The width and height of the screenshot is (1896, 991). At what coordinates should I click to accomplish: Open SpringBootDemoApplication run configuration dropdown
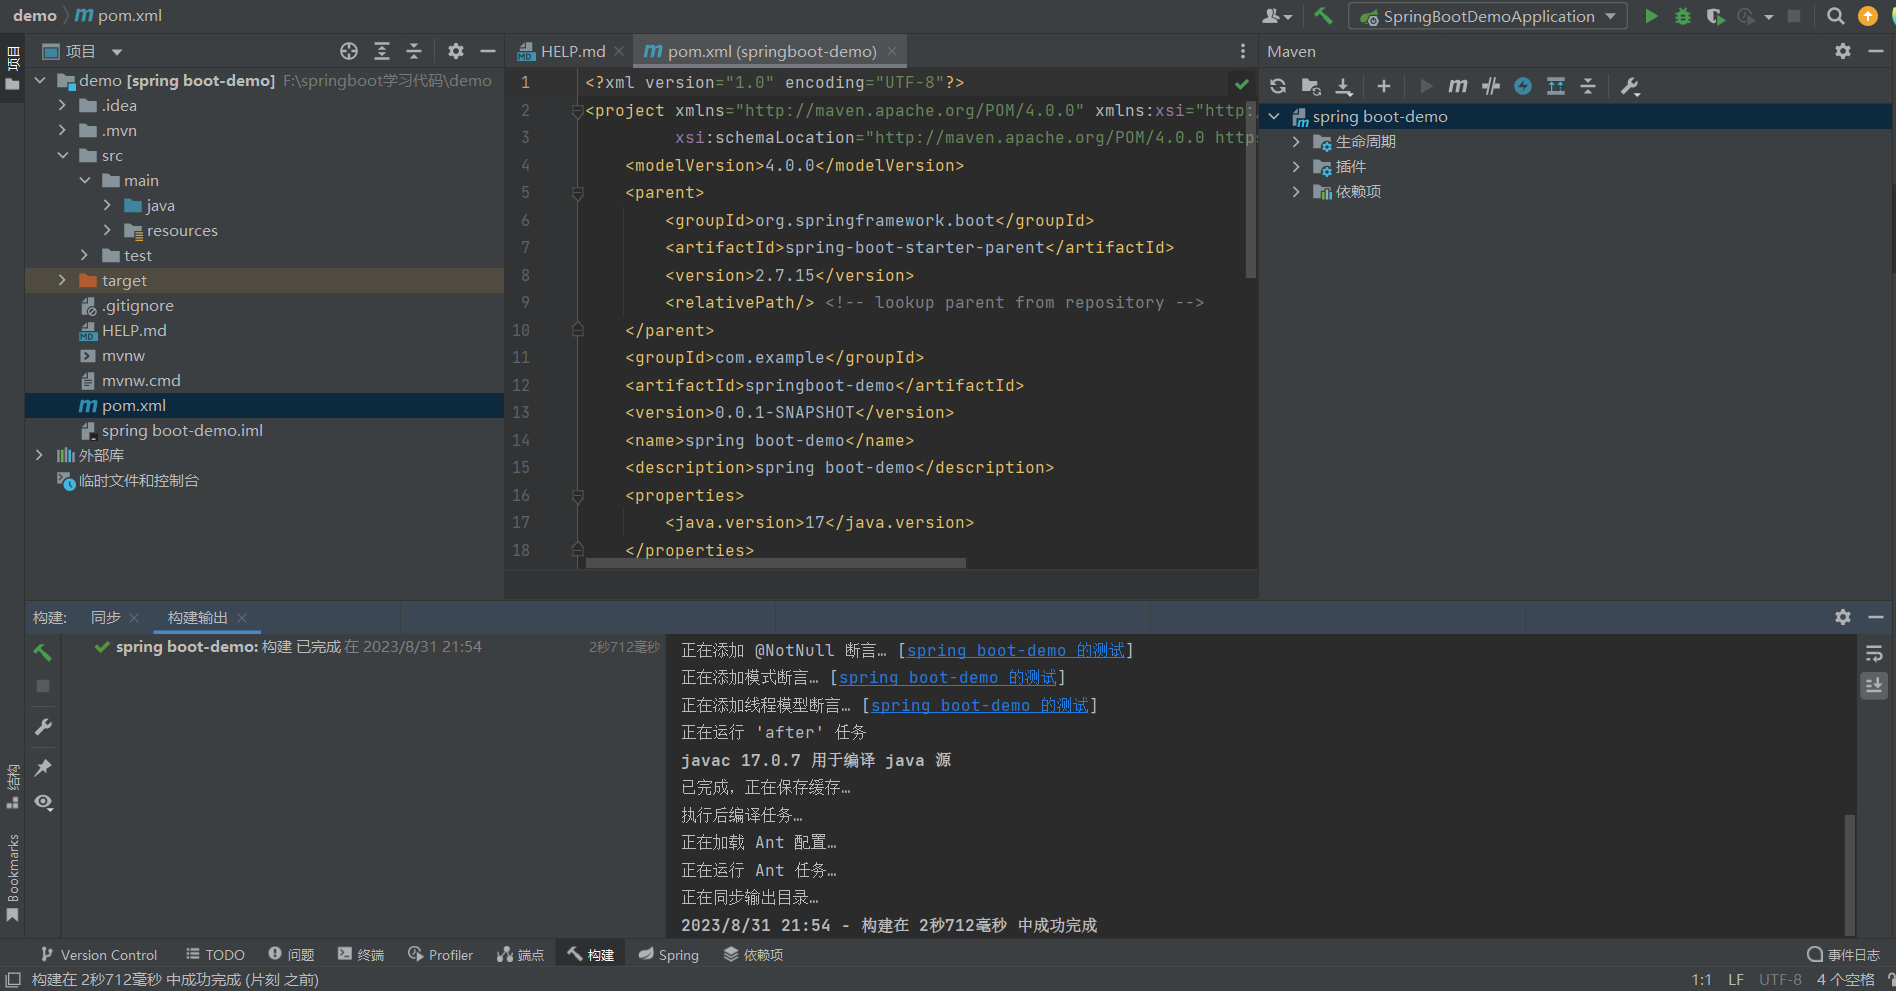[x=1487, y=16]
